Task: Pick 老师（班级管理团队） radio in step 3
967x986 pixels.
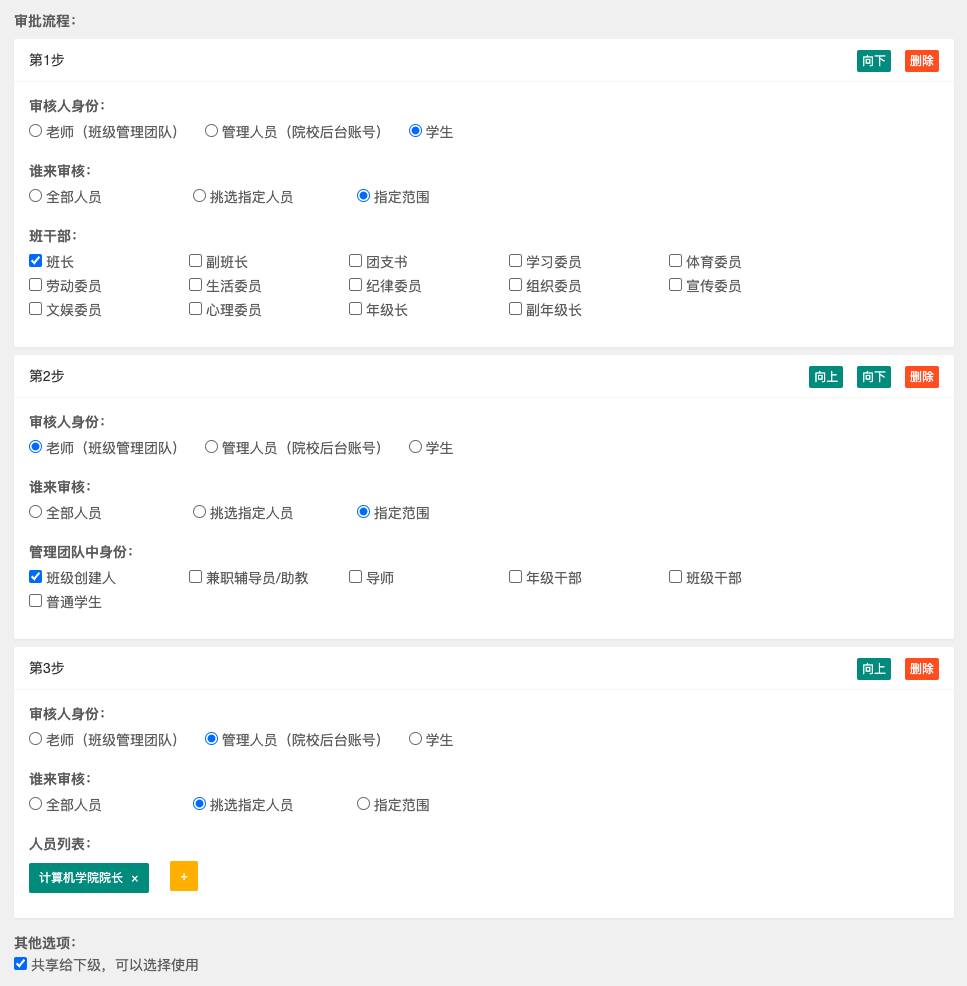Action: (36, 739)
